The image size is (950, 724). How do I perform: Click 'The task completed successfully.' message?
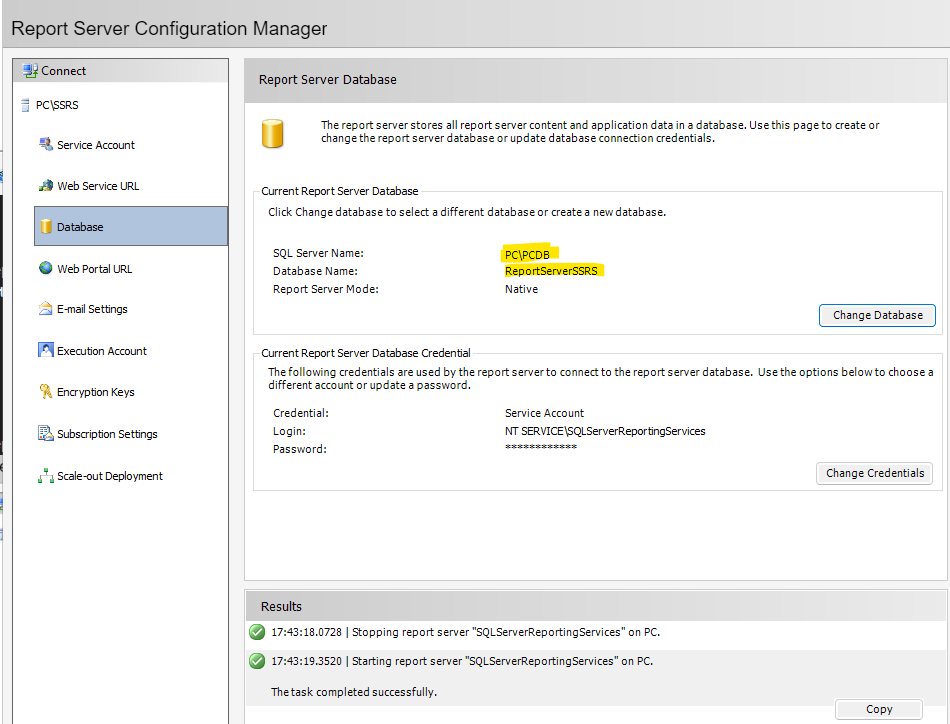pyautogui.click(x=354, y=692)
